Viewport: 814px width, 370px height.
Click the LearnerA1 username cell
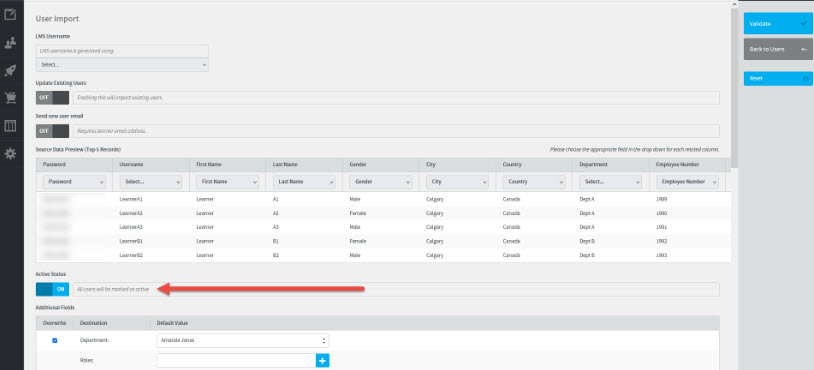tap(131, 199)
